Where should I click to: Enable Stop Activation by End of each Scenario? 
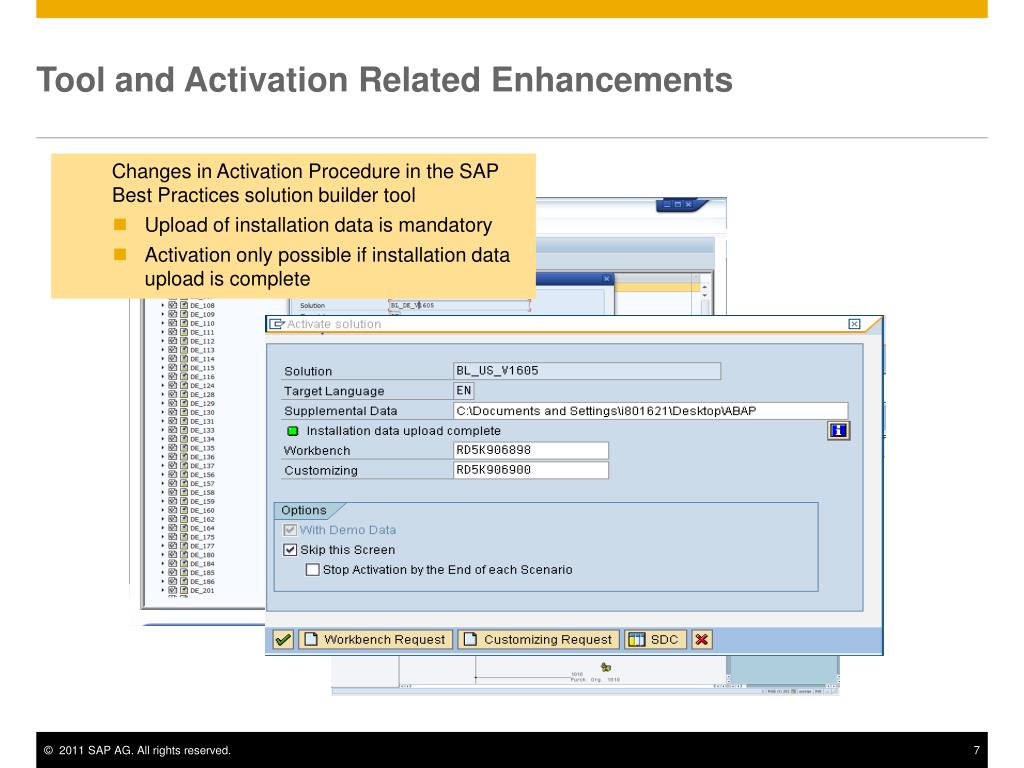coord(313,569)
